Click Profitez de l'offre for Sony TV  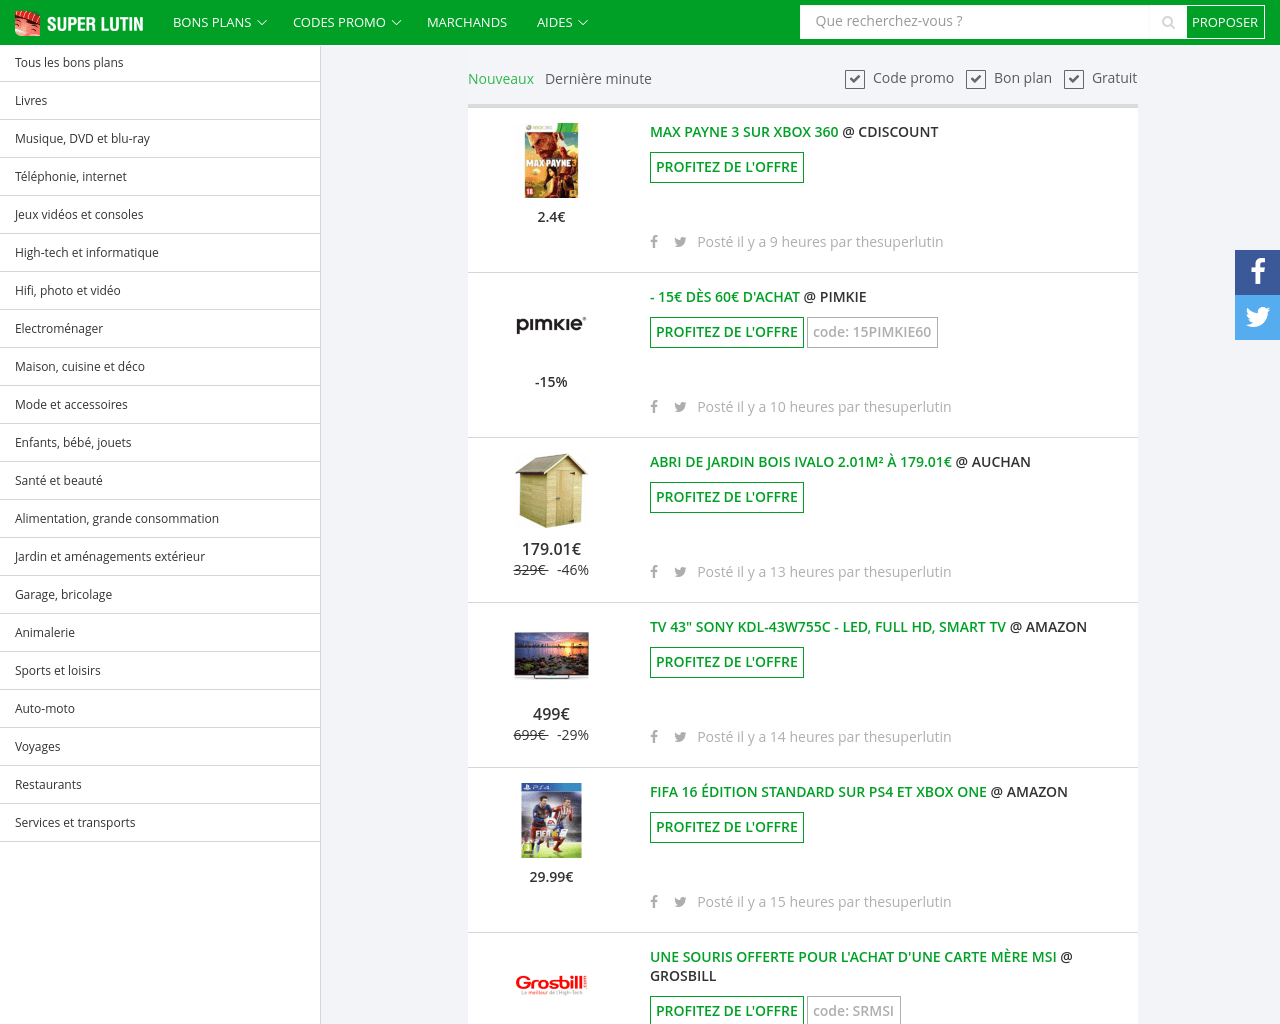(x=727, y=662)
